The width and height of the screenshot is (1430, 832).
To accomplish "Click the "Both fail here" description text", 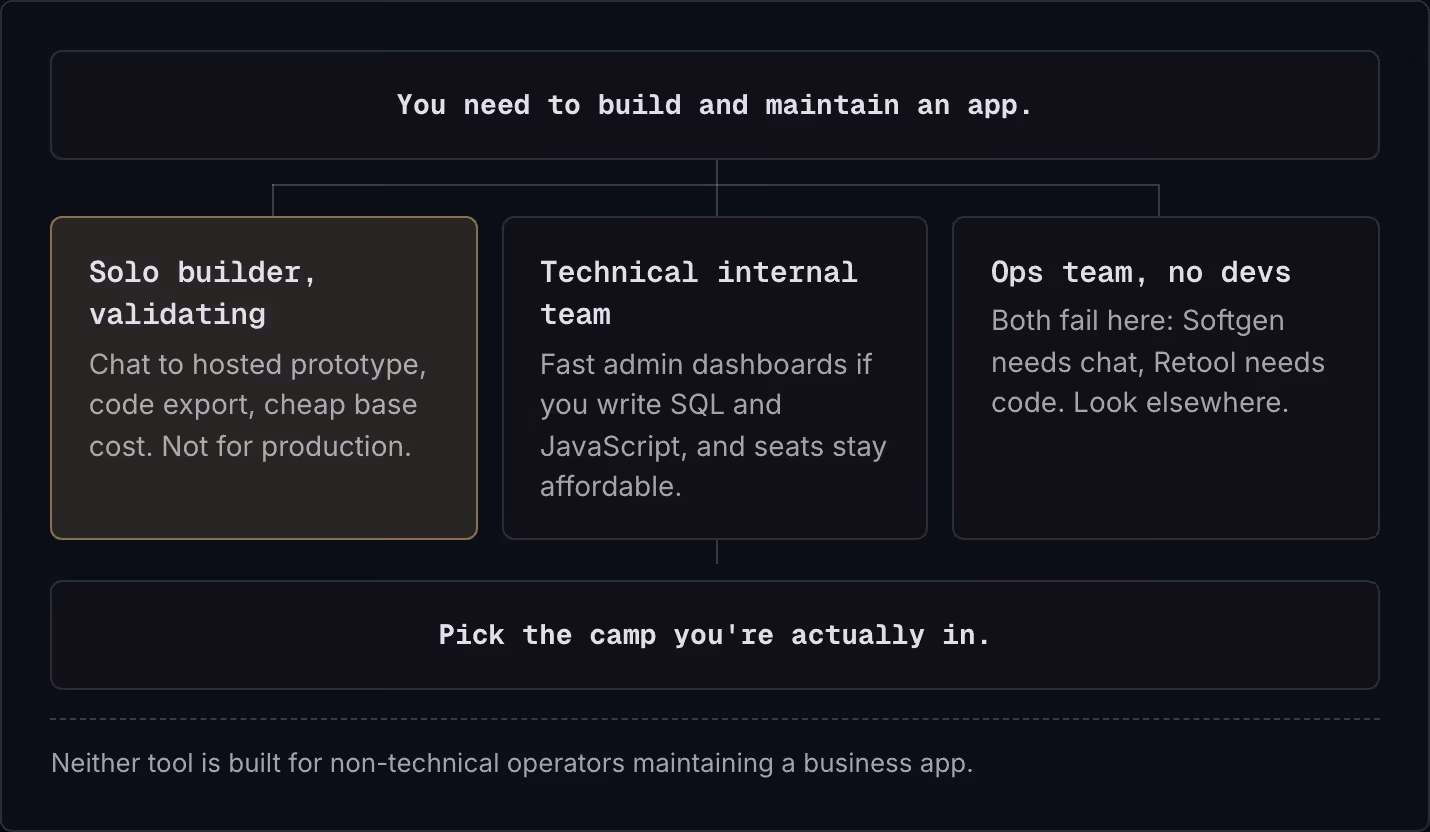I will [1158, 361].
